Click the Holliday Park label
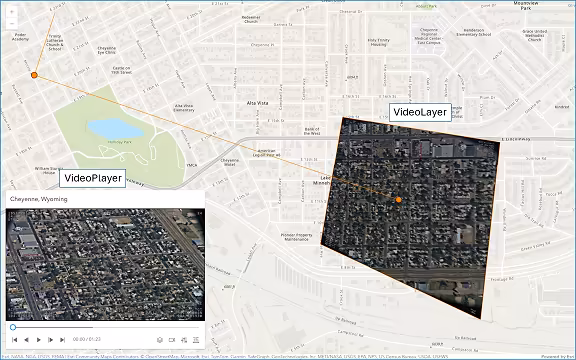Image resolution: width=576 pixels, height=360 pixels. click(120, 142)
